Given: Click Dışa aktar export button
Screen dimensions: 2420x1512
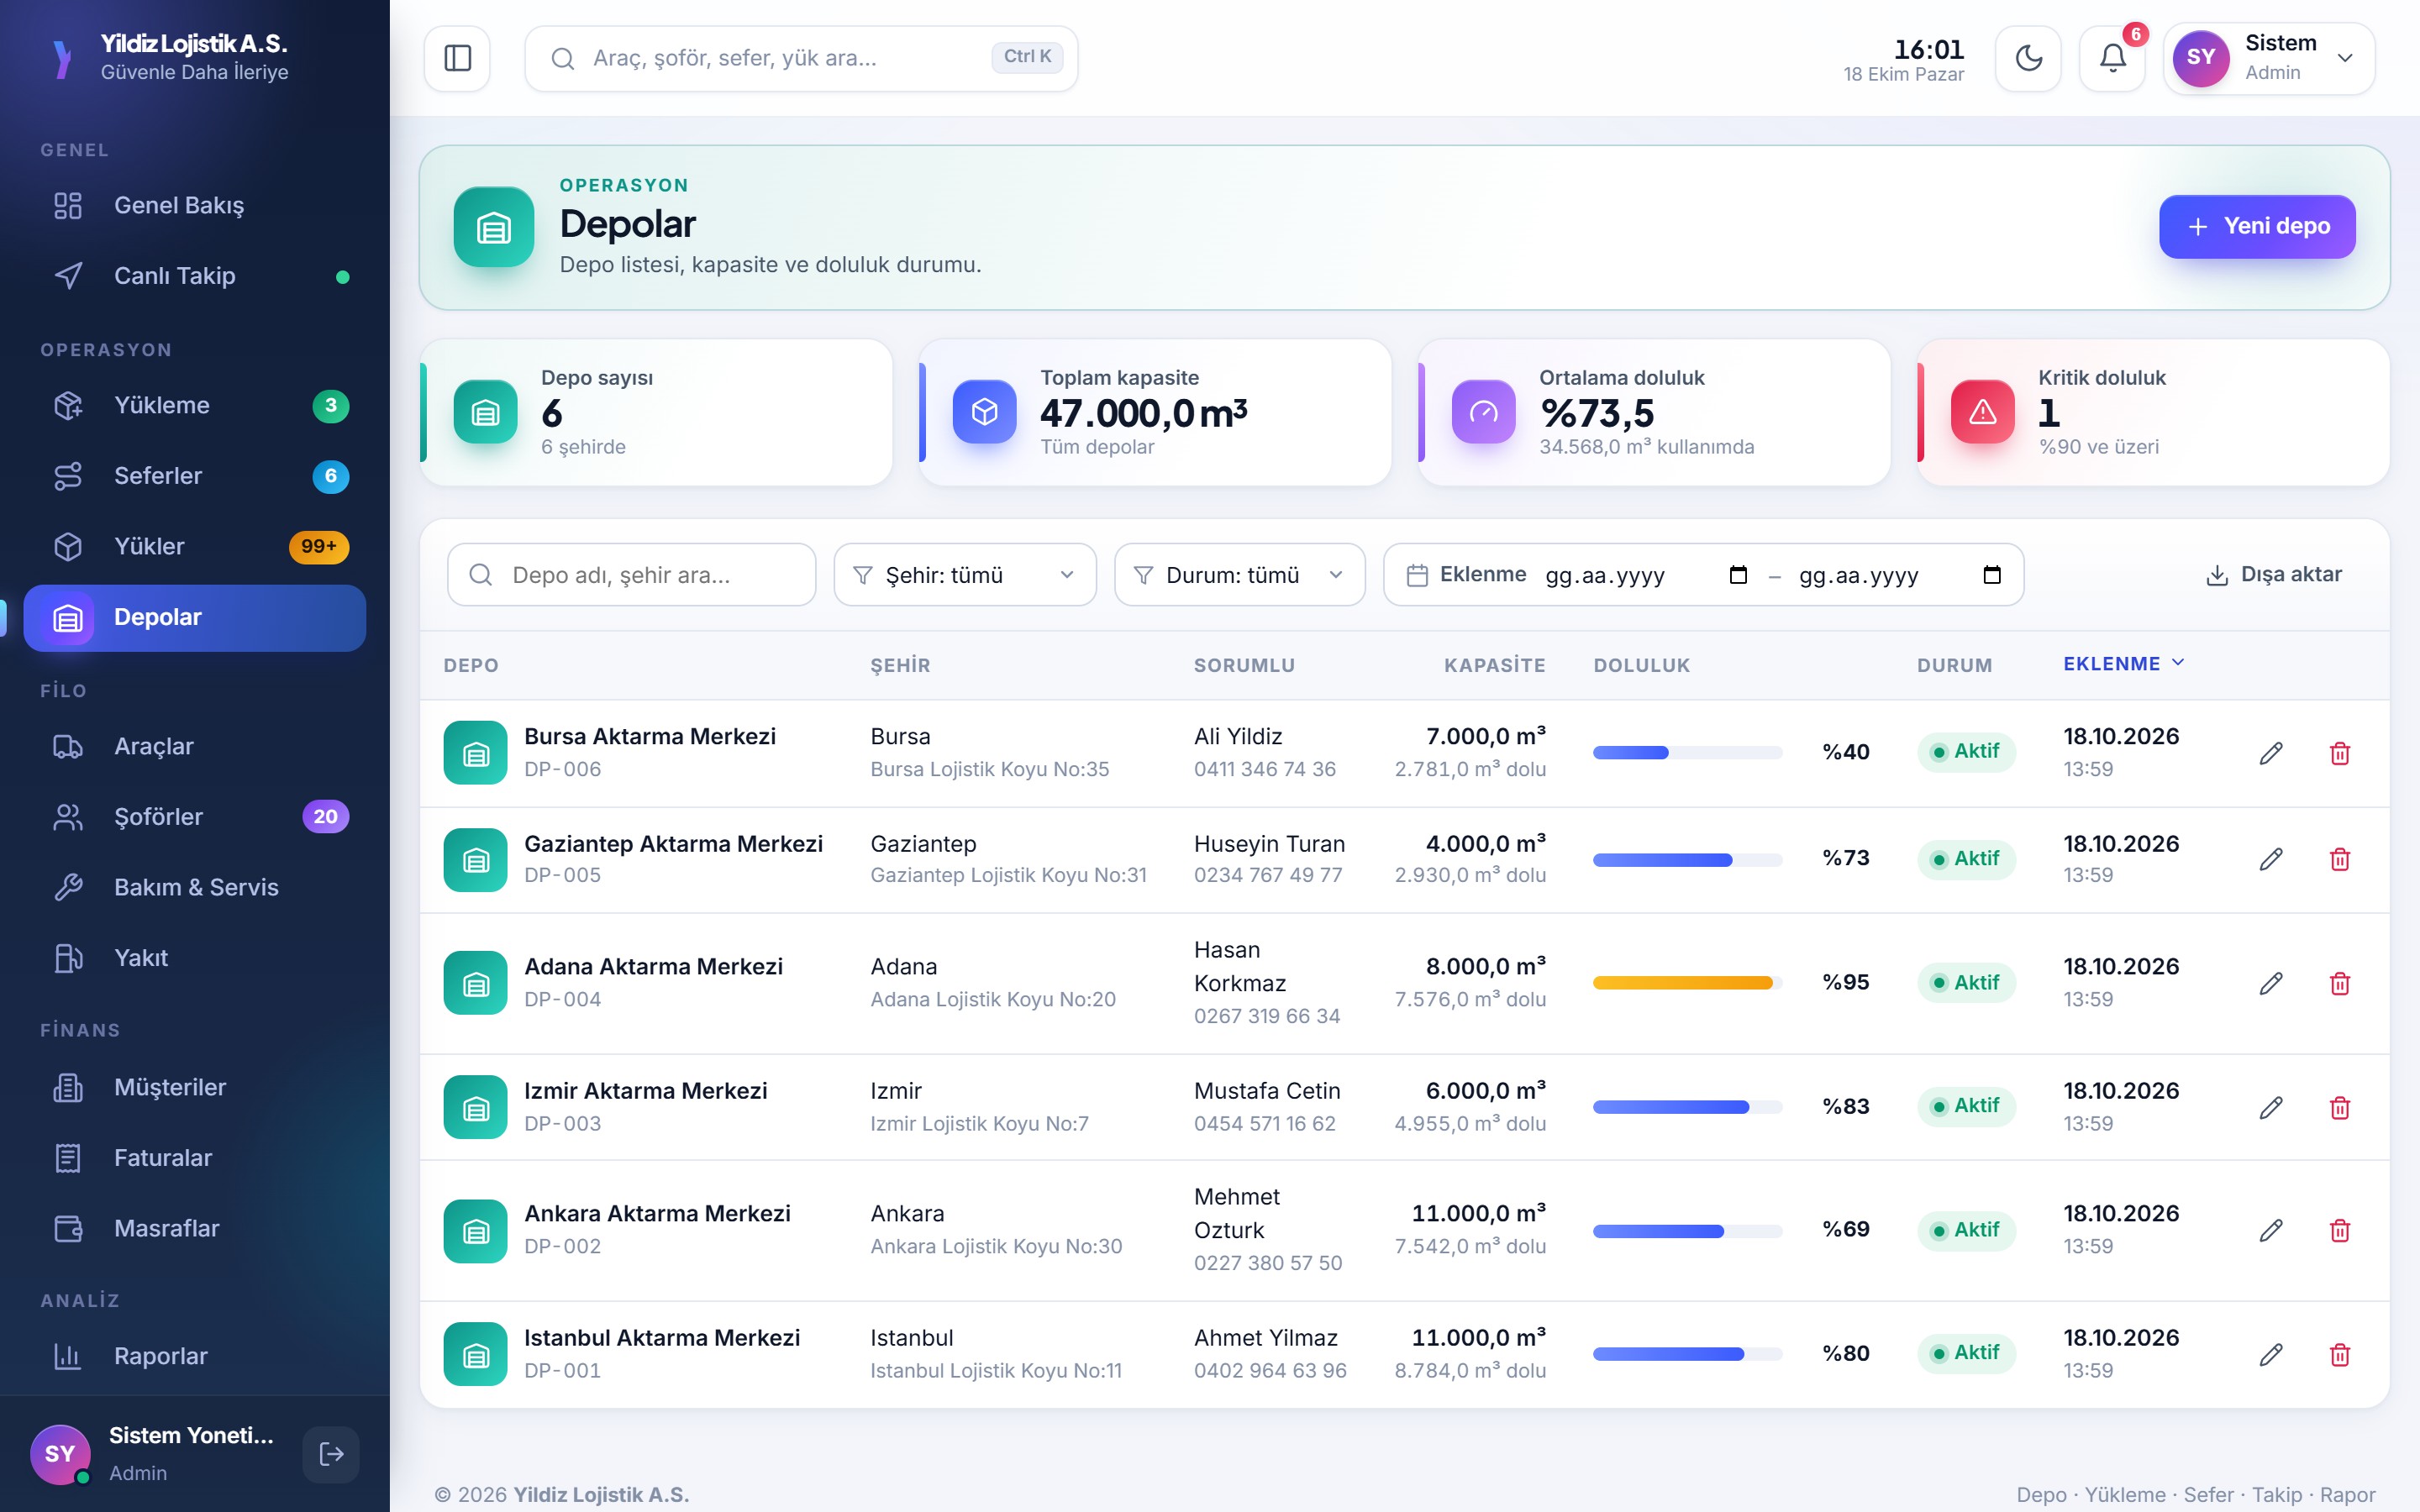Looking at the screenshot, I should tap(2274, 575).
